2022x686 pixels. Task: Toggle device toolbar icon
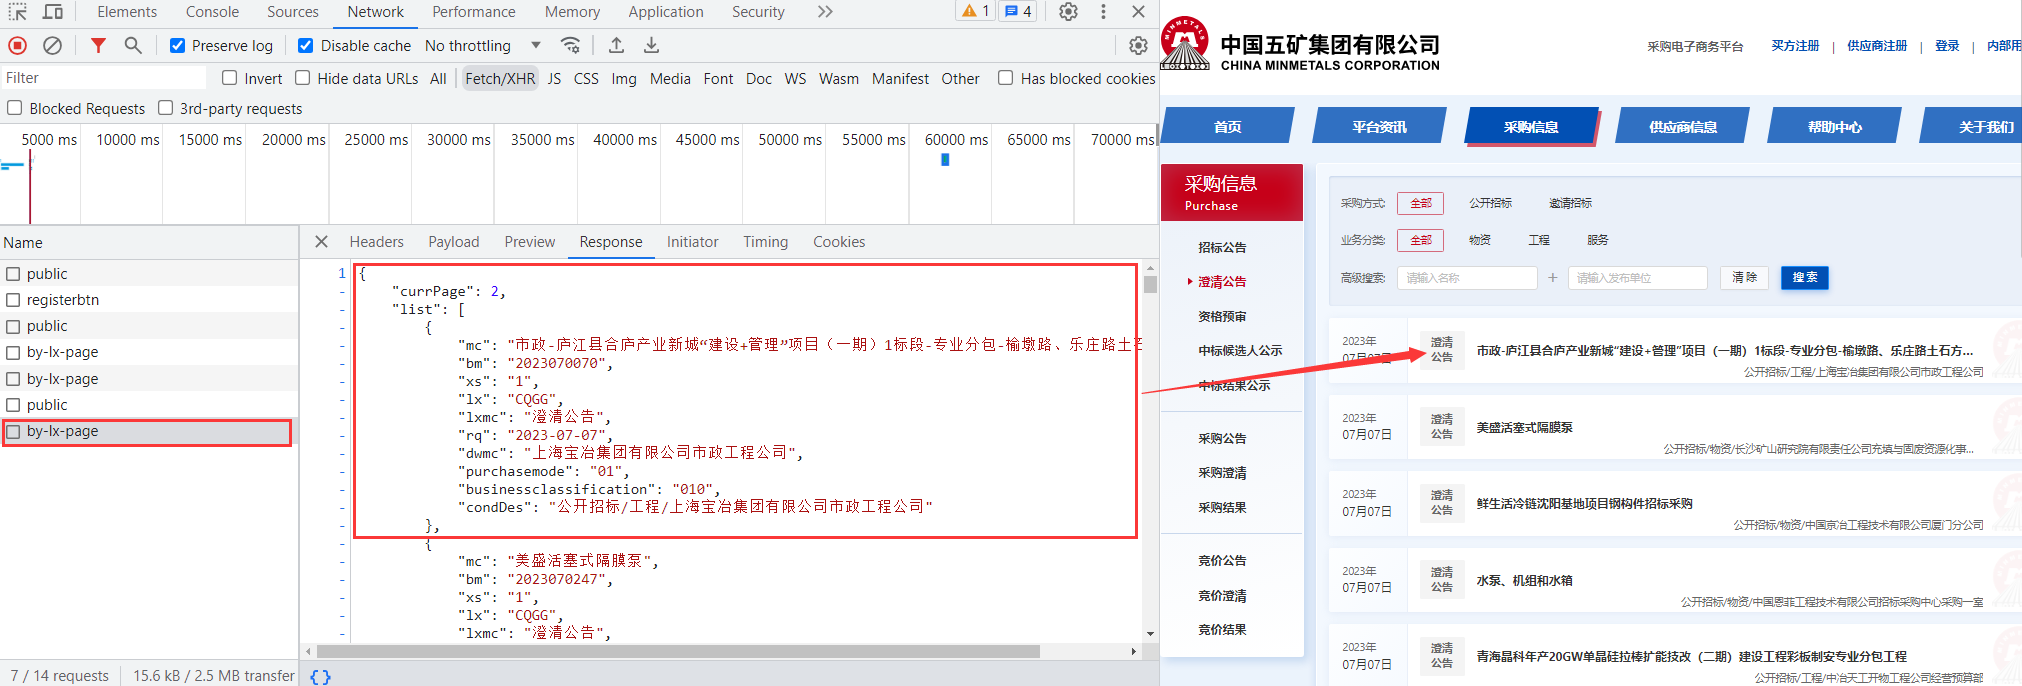tap(53, 12)
